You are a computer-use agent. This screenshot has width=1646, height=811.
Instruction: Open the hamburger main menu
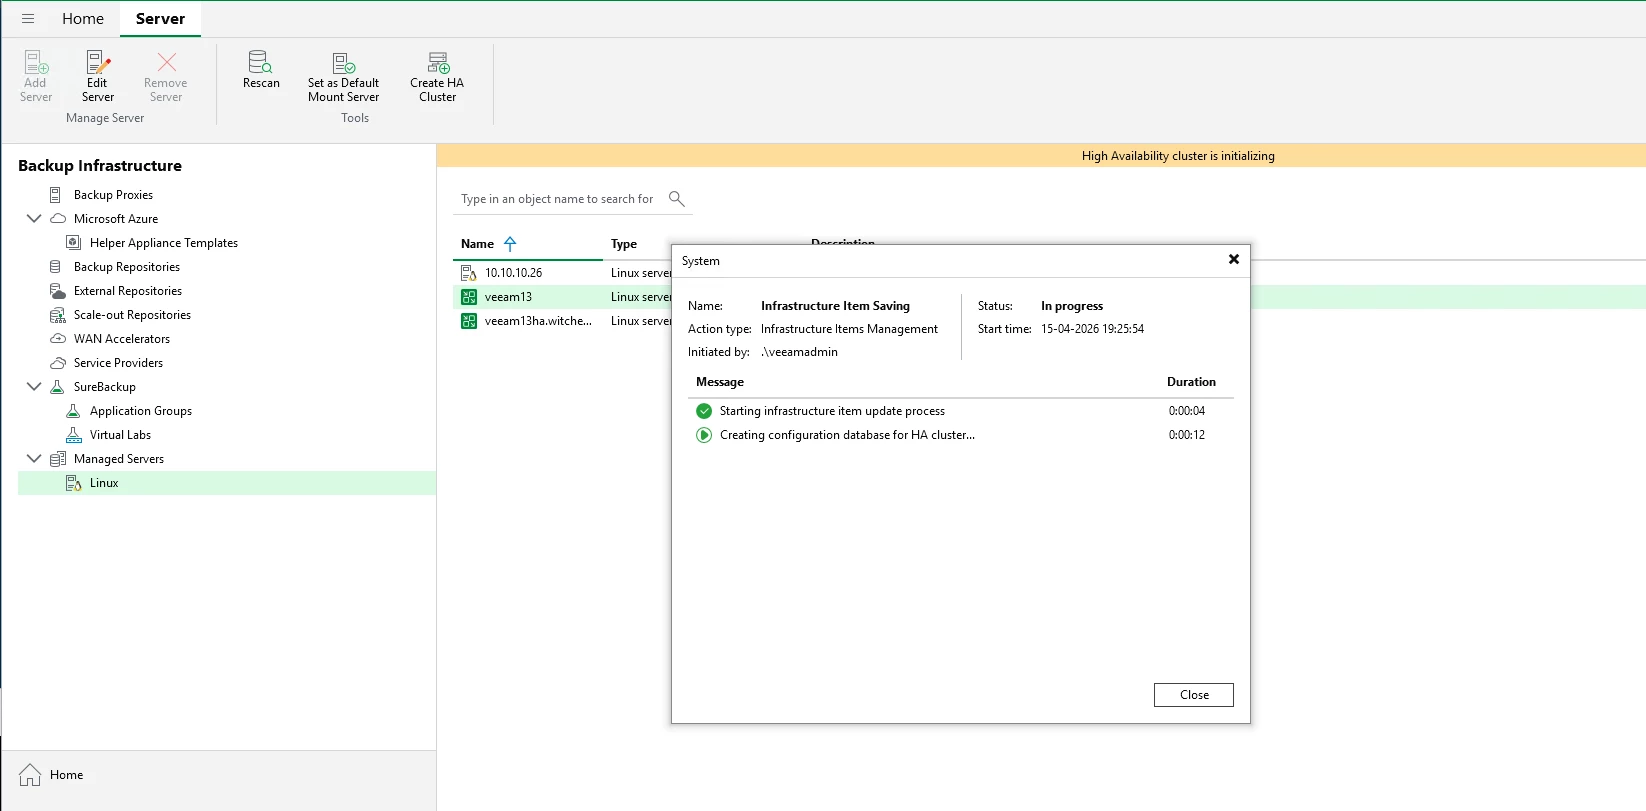28,19
